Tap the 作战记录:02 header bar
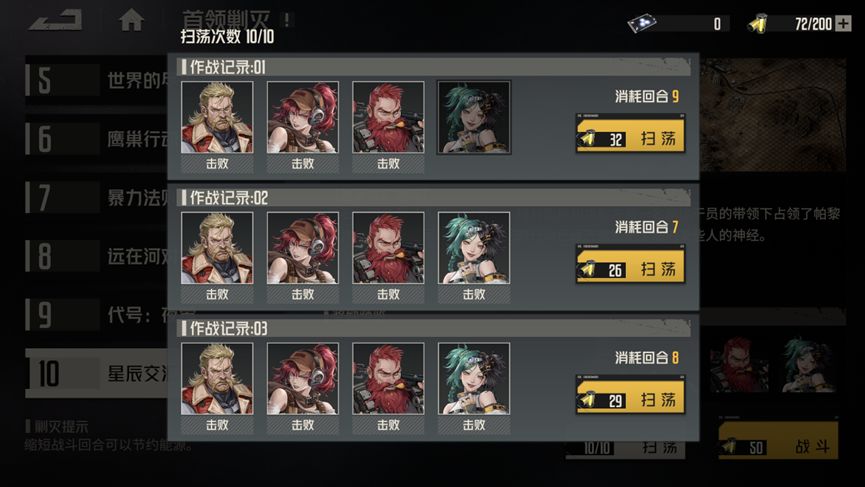865x487 pixels. (x=434, y=197)
